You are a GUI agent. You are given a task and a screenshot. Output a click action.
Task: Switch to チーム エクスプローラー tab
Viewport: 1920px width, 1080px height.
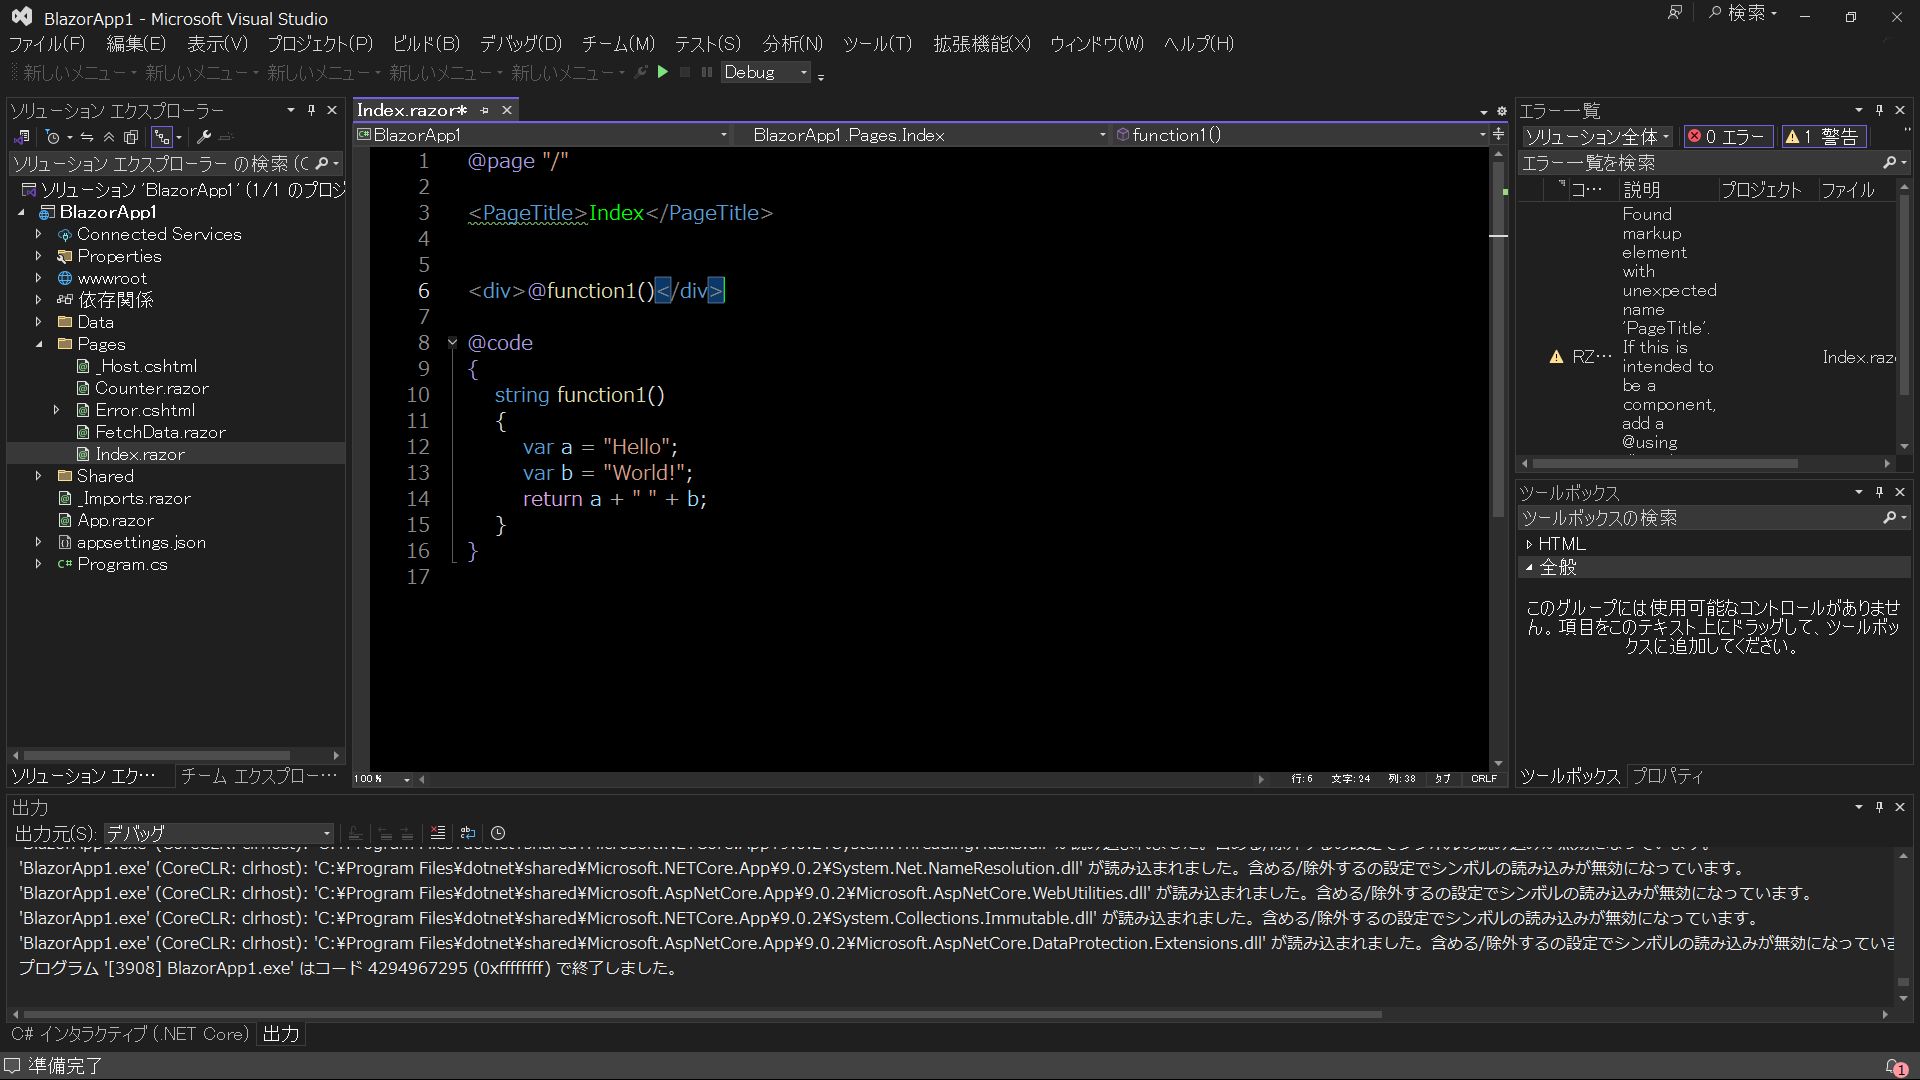(x=259, y=776)
